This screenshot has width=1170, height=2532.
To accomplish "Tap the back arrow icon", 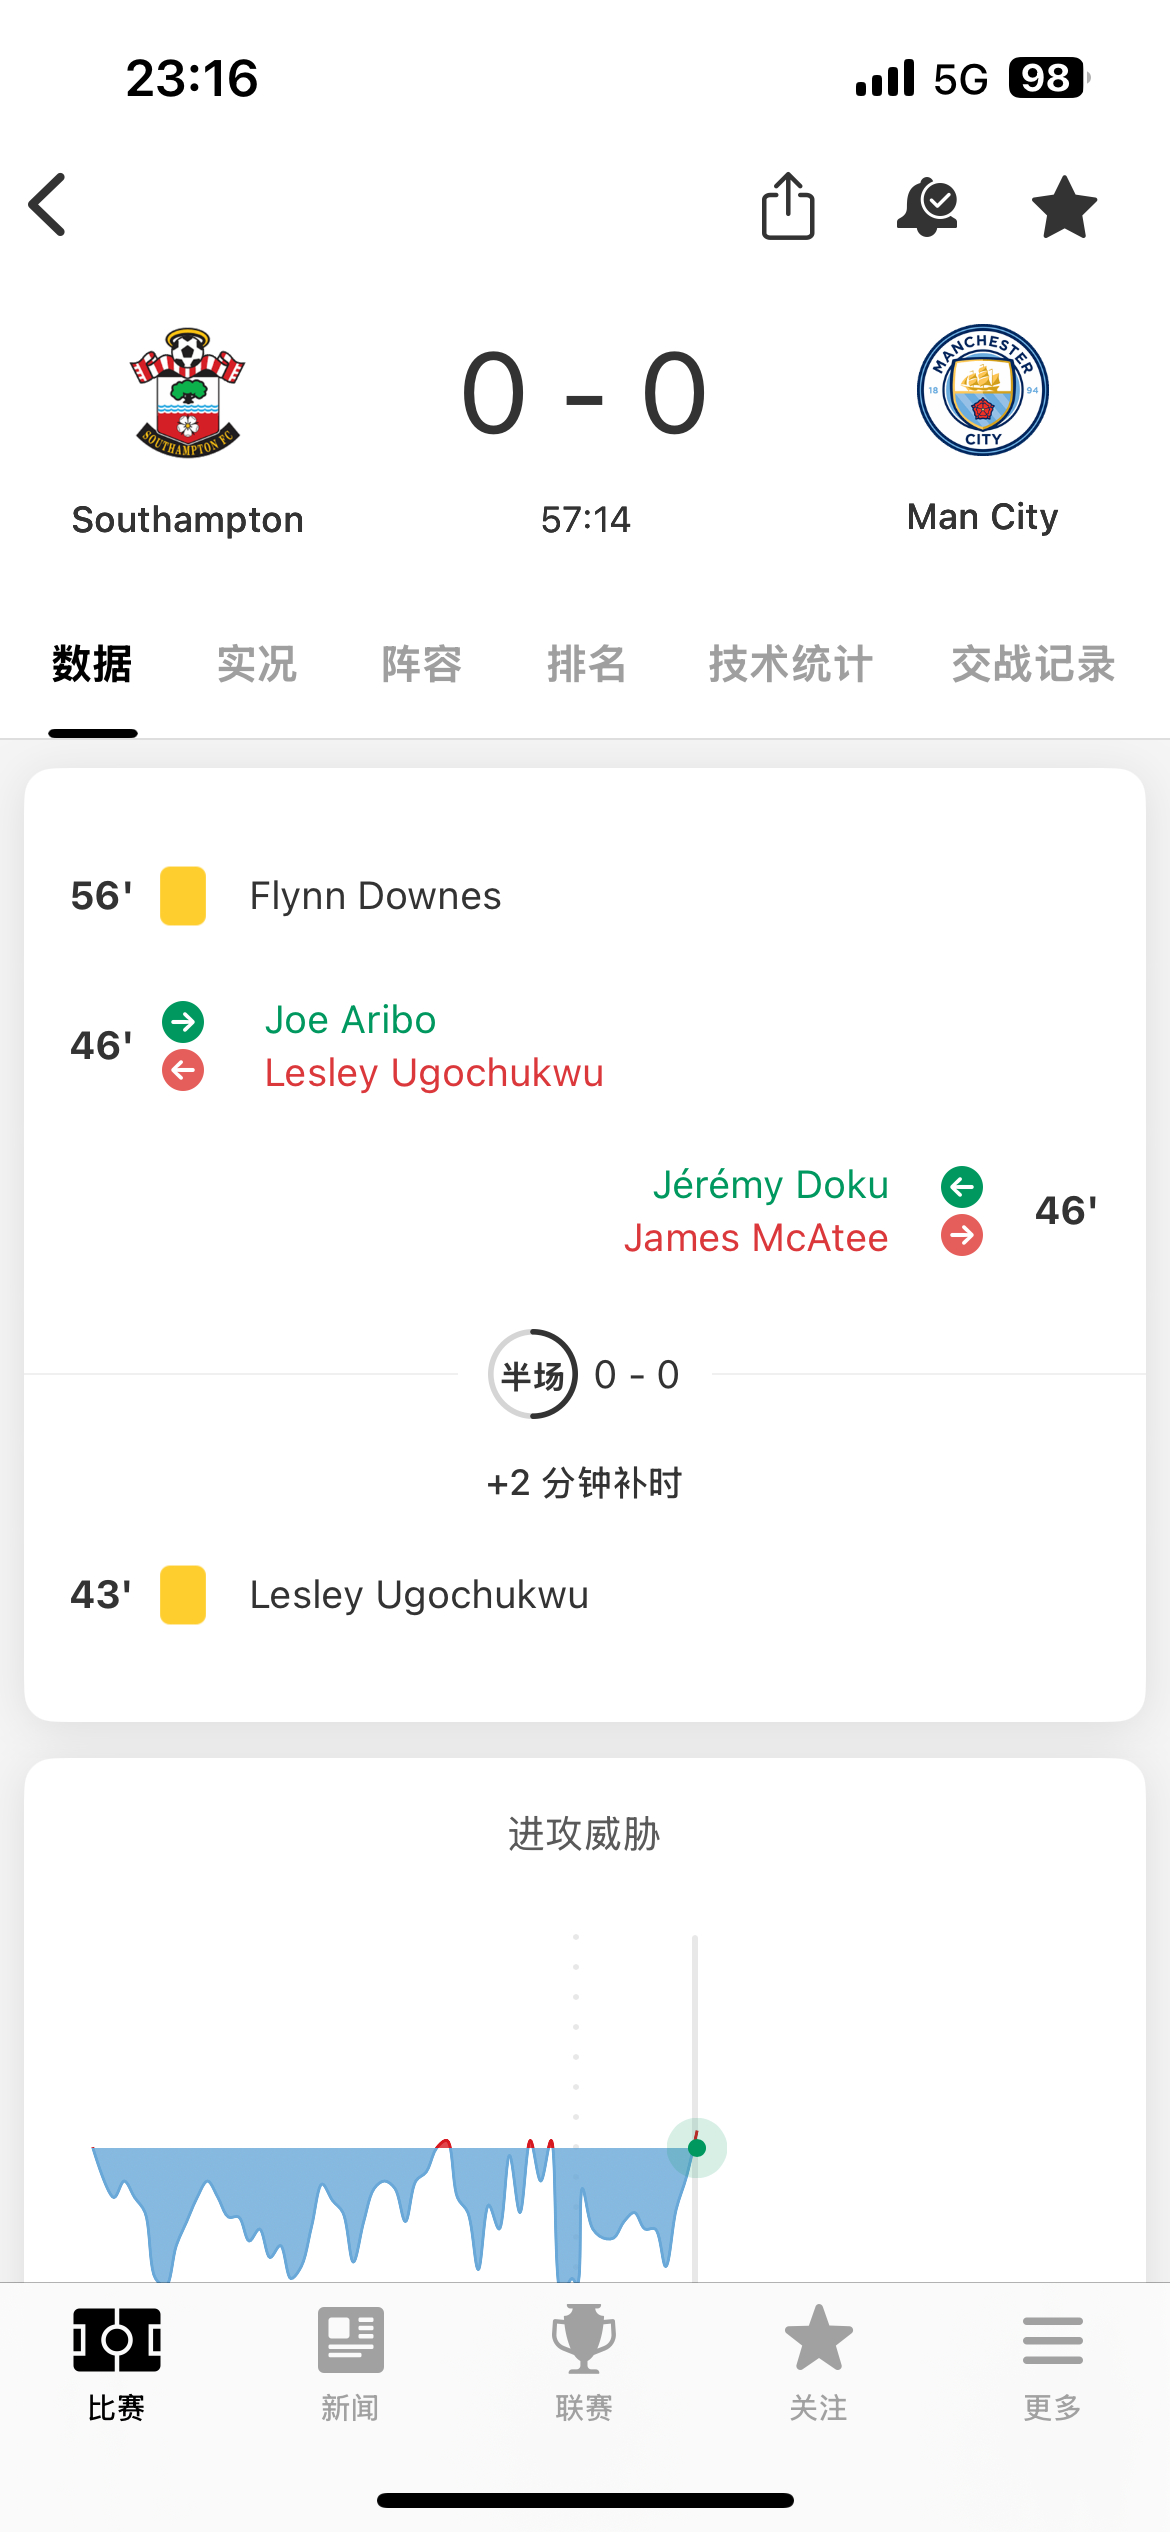I will [x=47, y=205].
